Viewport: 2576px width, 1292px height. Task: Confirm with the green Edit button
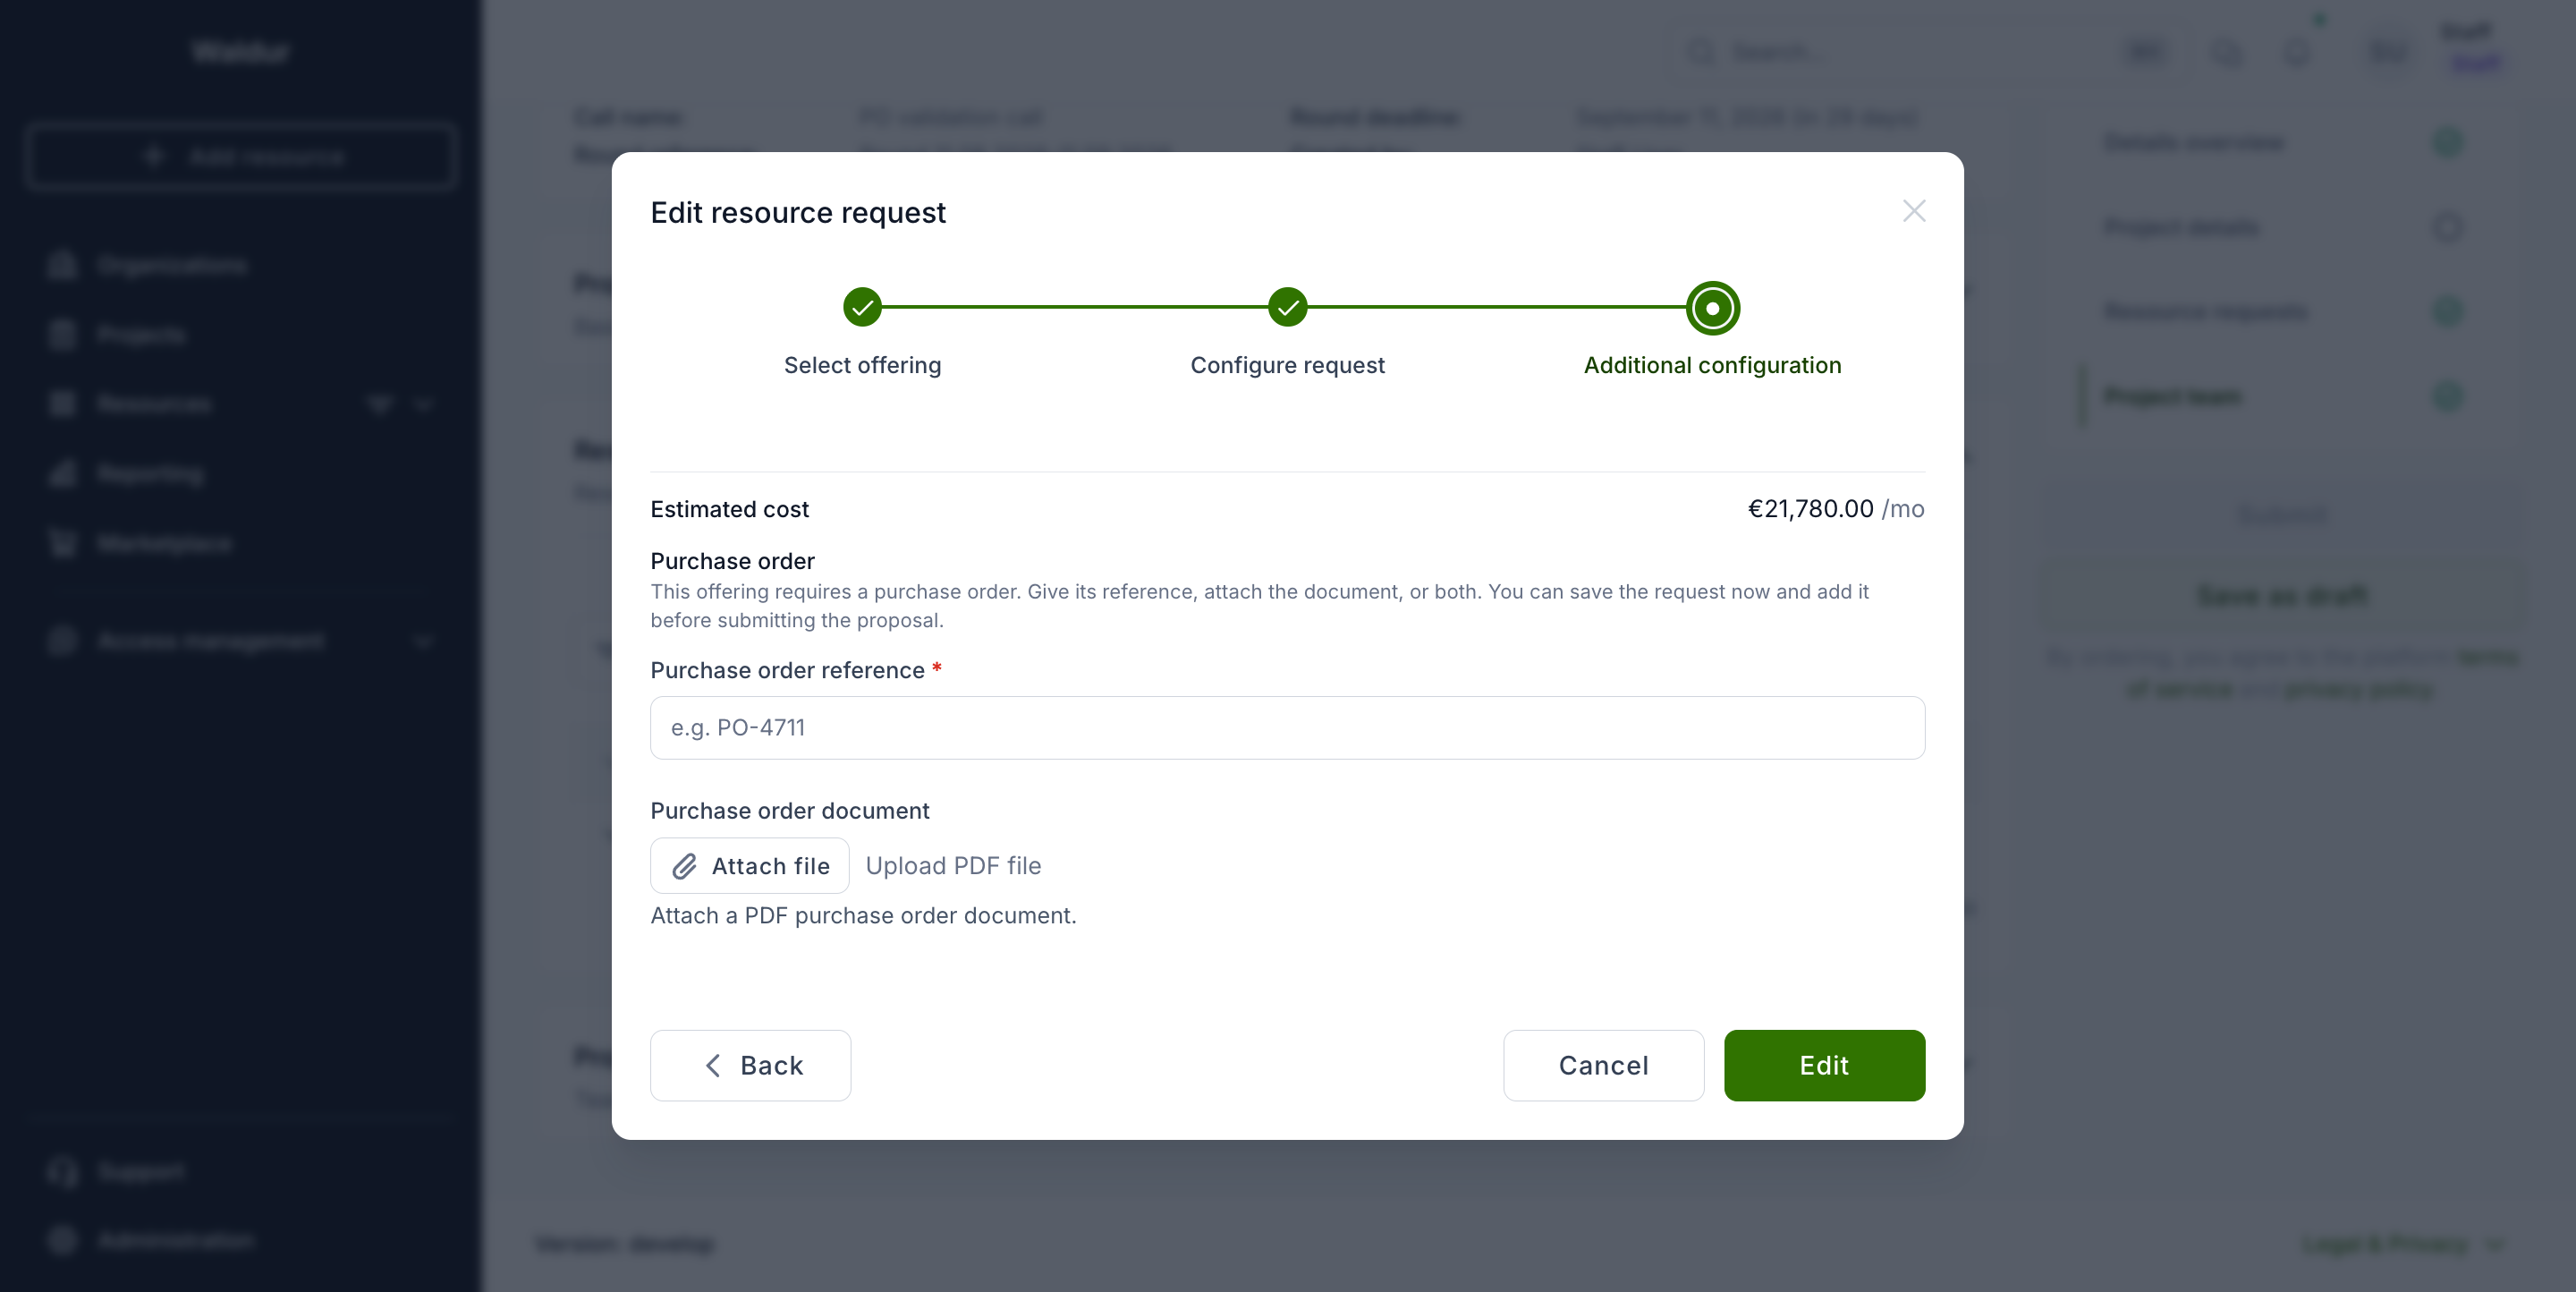1824,1065
